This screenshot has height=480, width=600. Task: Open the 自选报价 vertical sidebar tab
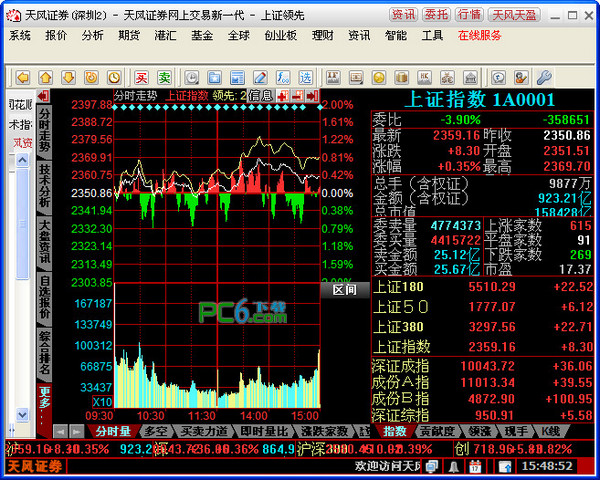(44, 297)
